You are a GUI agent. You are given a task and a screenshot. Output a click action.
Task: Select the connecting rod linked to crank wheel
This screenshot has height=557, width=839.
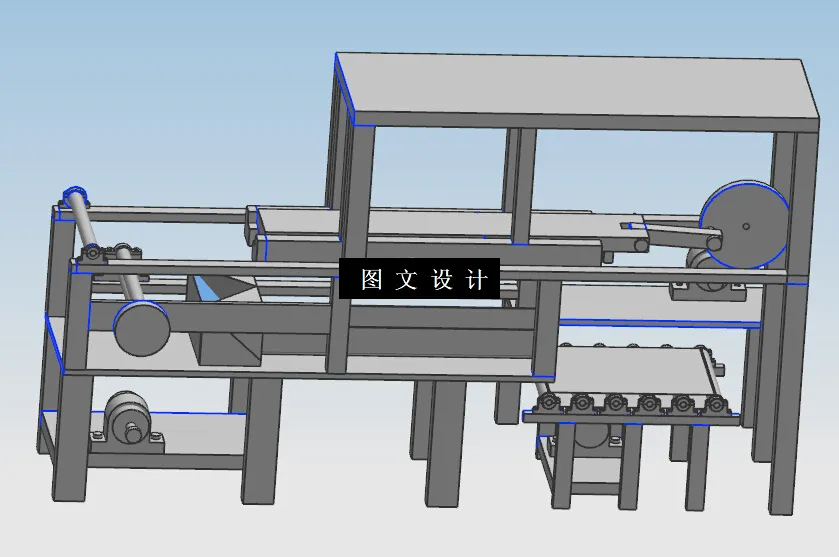pos(680,236)
